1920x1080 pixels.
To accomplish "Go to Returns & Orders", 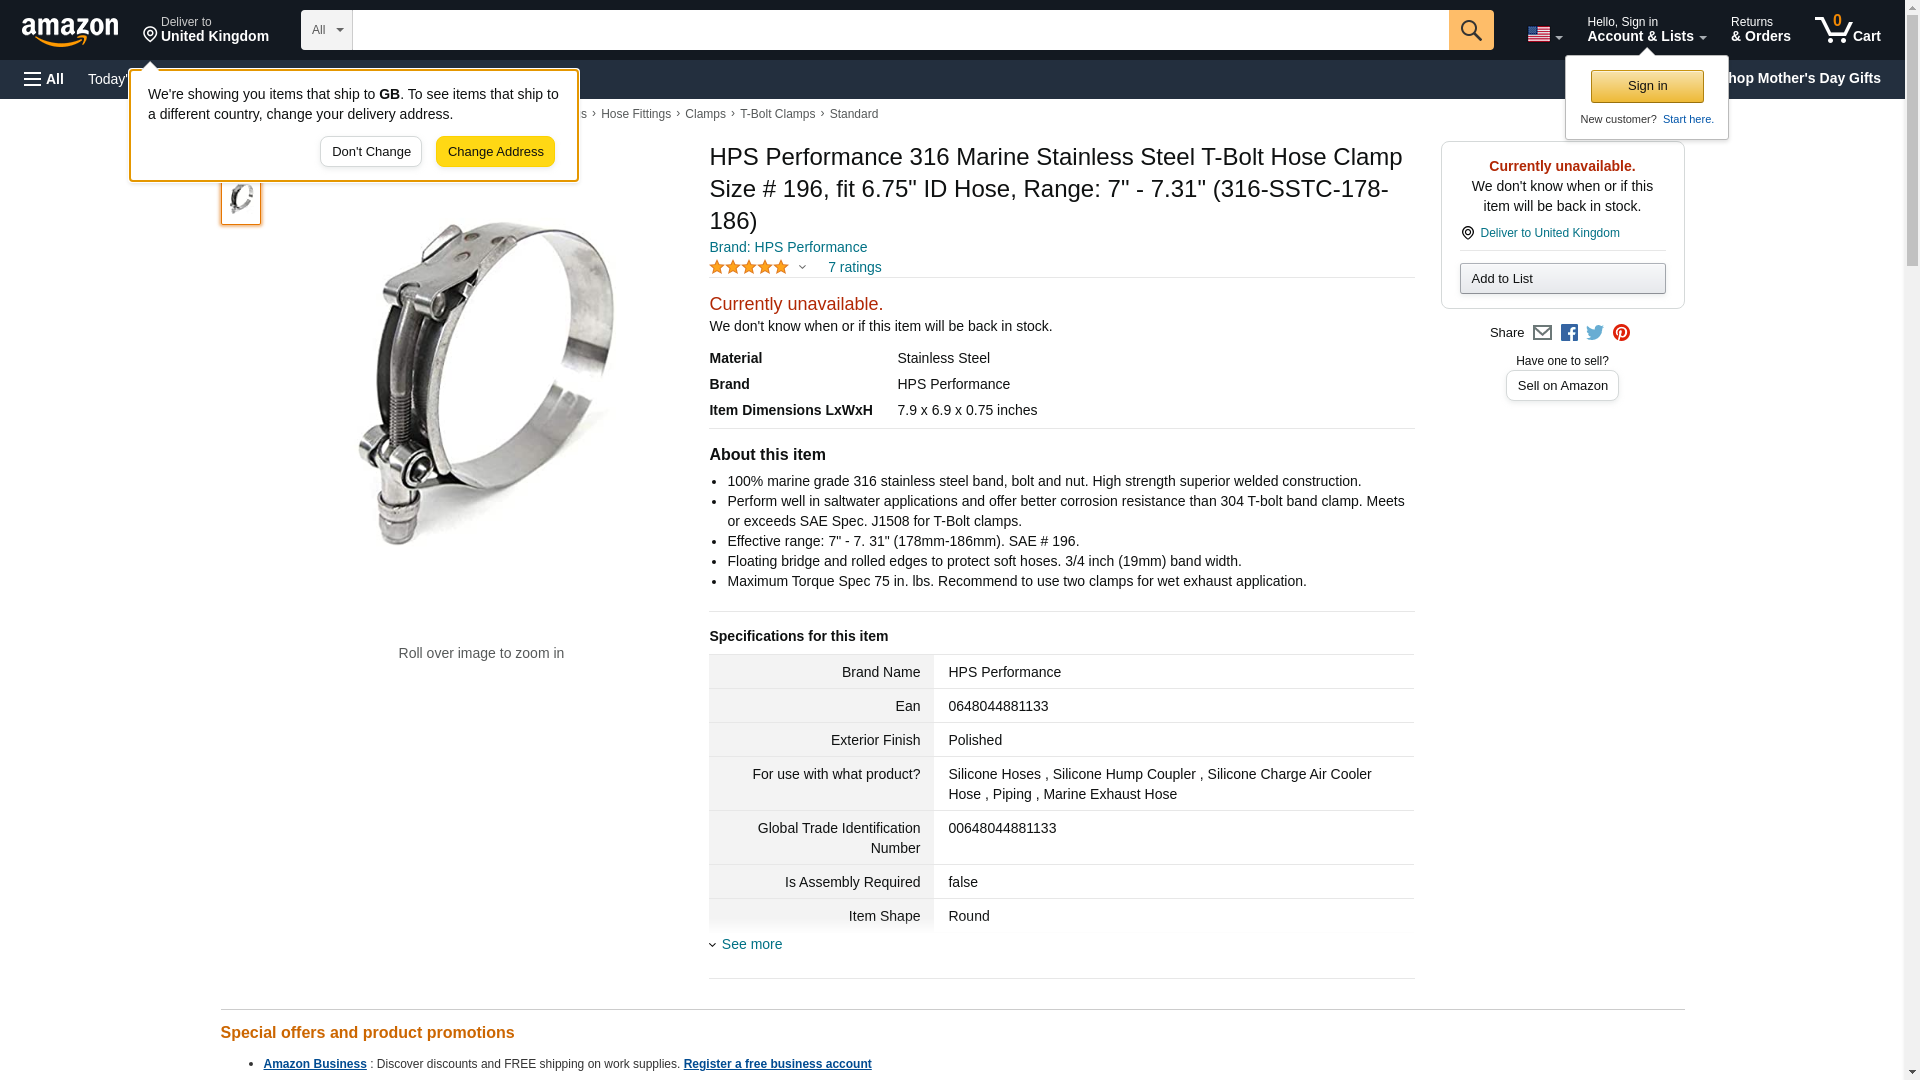I will tap(1760, 29).
